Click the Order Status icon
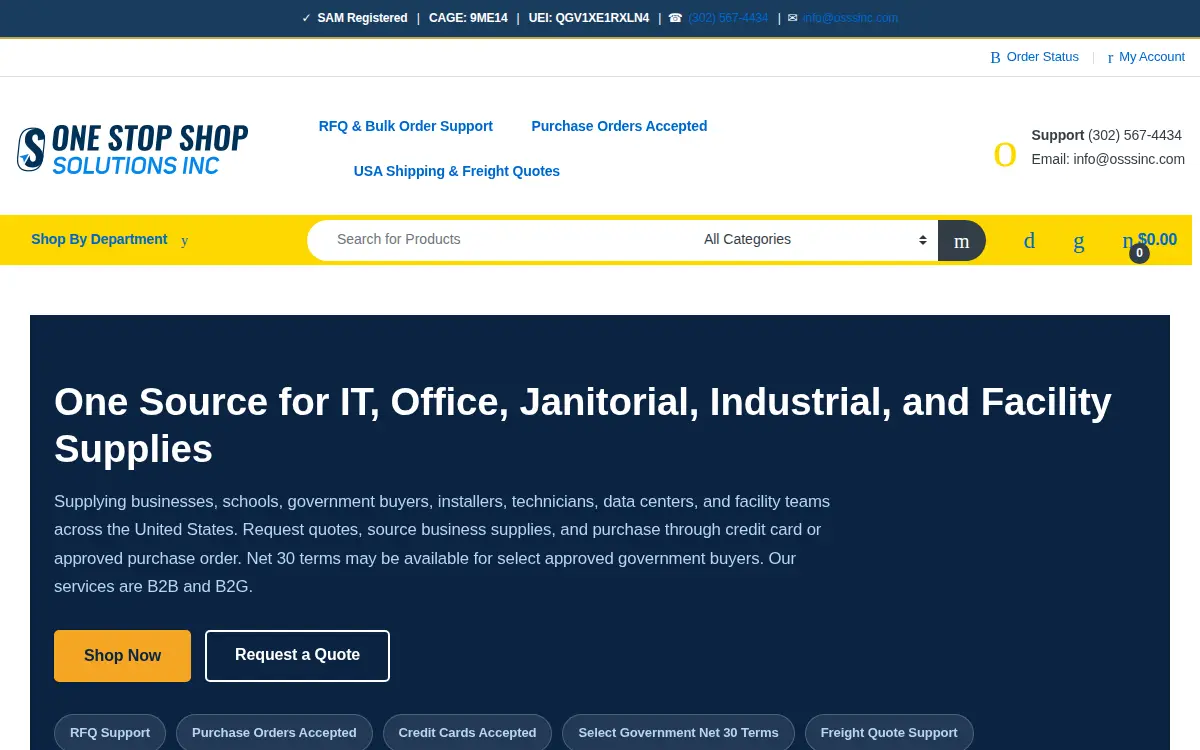The width and height of the screenshot is (1200, 750). (995, 57)
